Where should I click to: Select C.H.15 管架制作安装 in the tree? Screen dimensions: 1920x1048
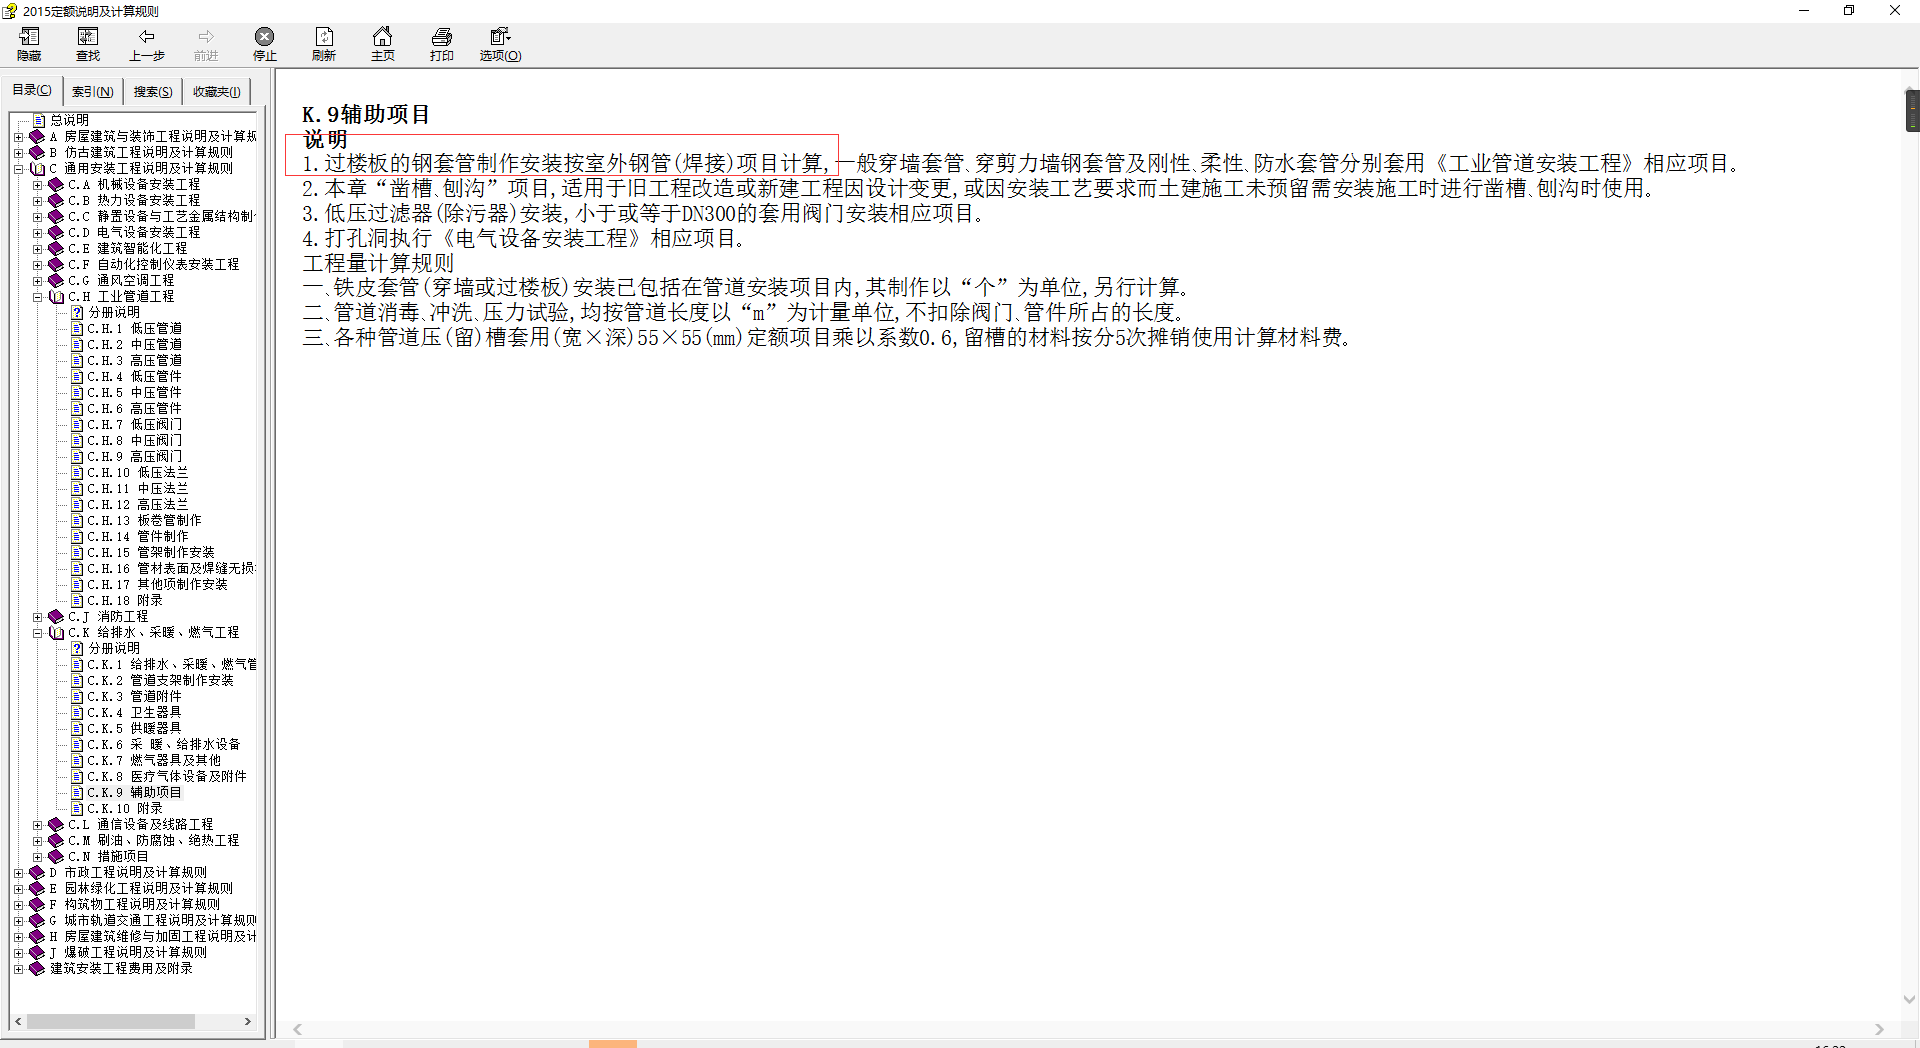tap(150, 552)
